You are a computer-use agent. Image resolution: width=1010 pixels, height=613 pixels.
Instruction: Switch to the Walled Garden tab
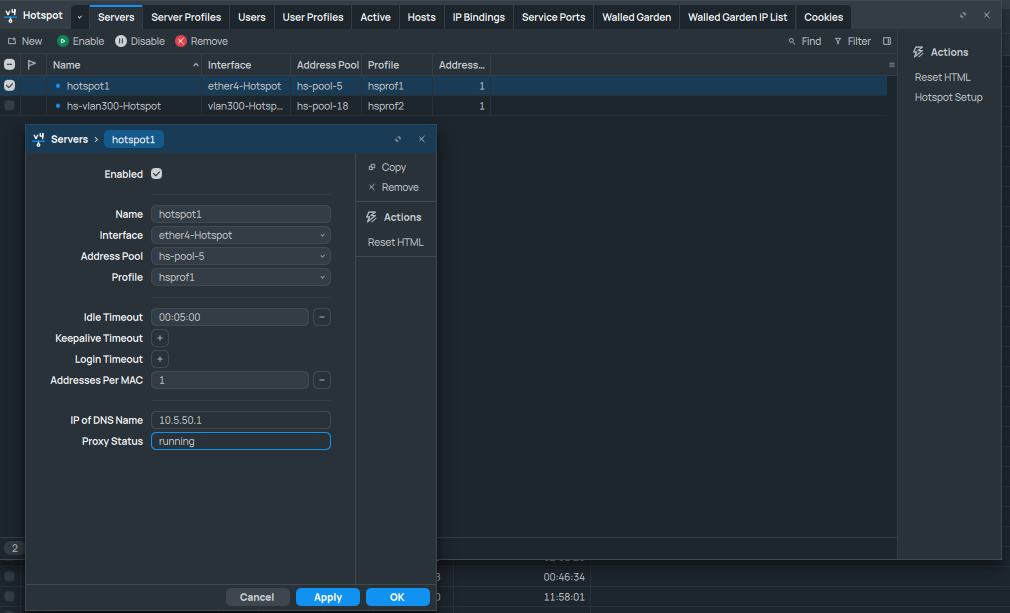(x=636, y=17)
